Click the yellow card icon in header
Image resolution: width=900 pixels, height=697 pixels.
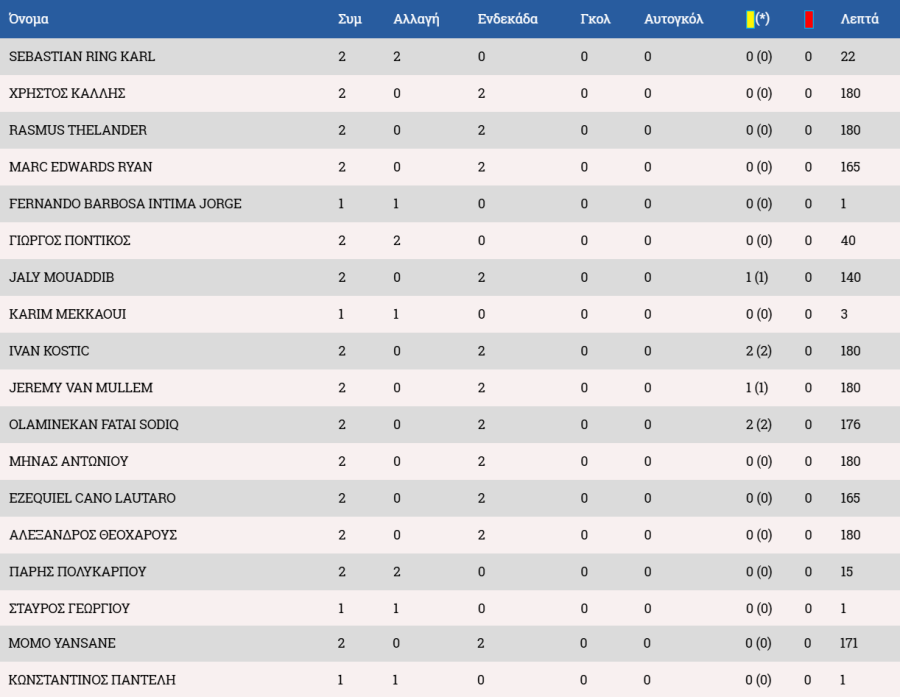(750, 20)
